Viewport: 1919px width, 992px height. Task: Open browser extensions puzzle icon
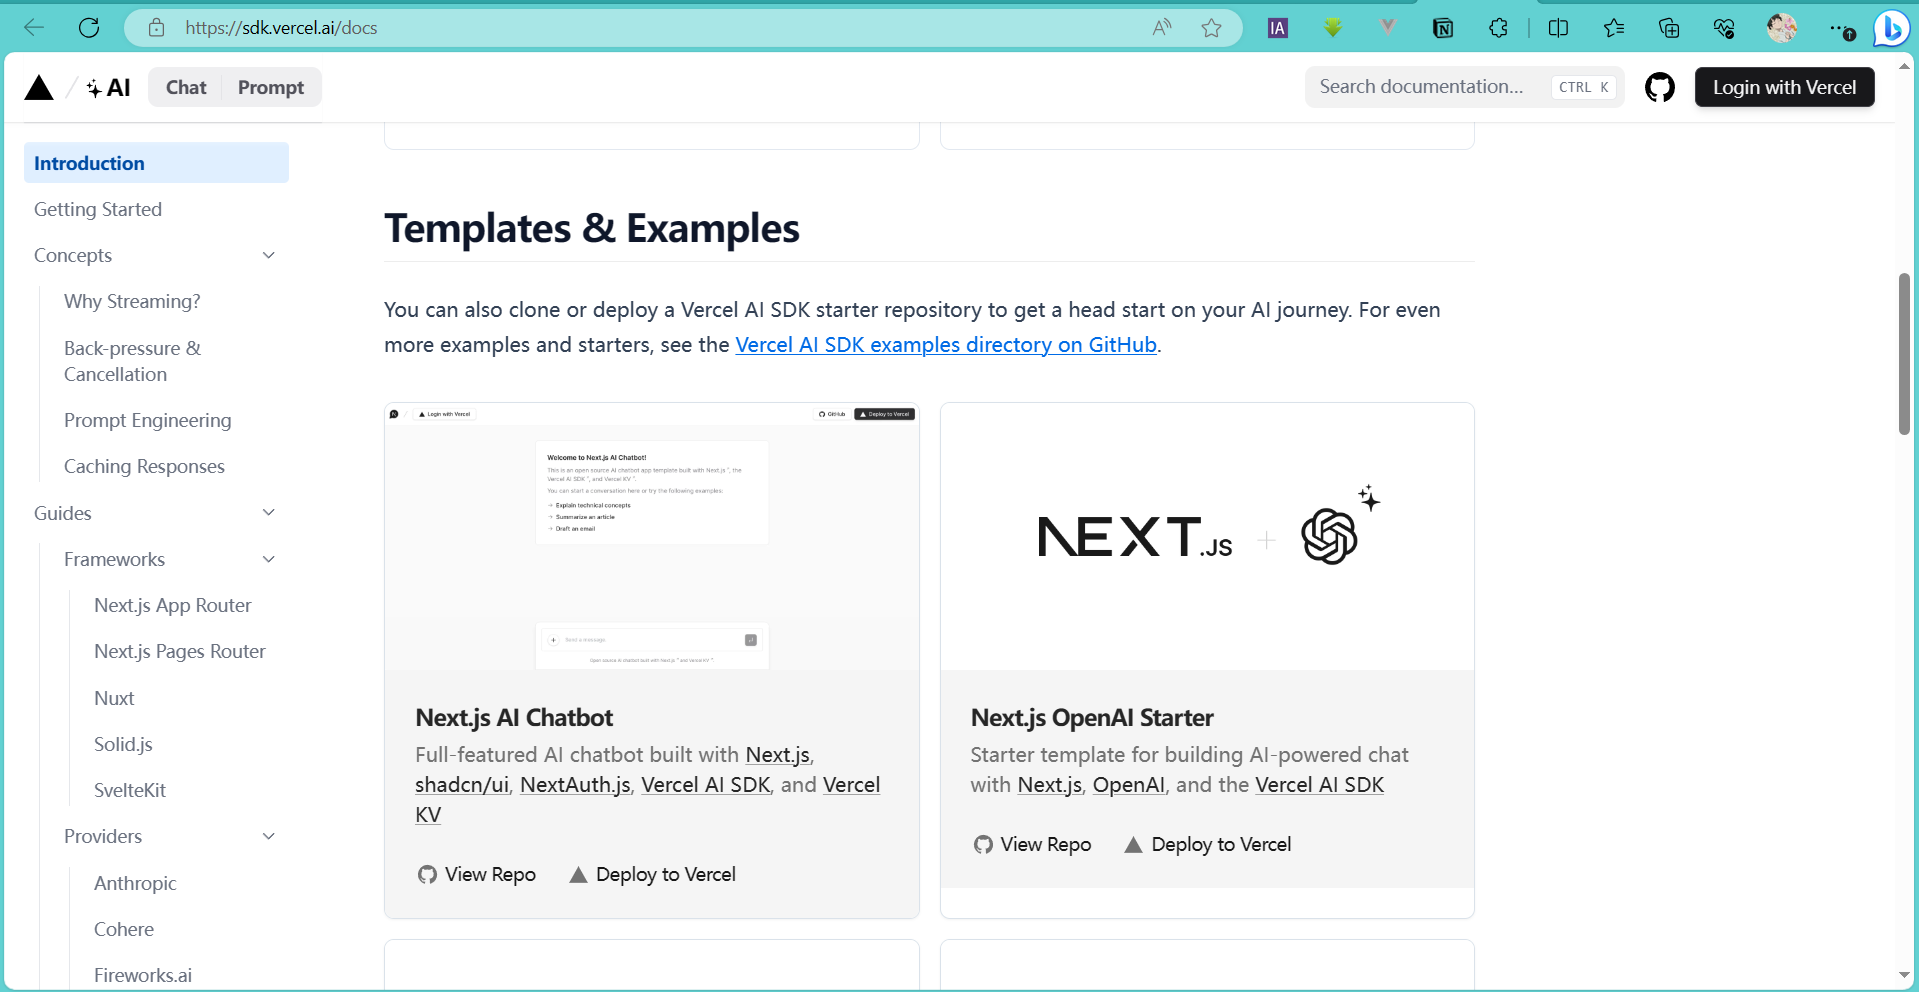[1498, 28]
